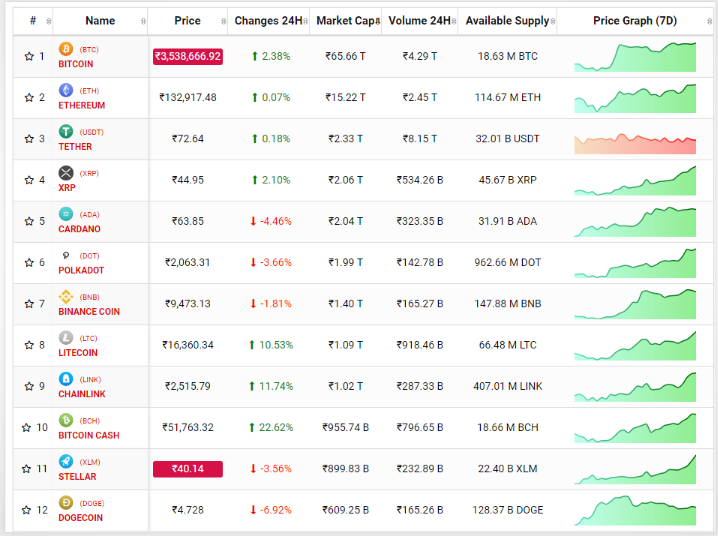Click supply value 128.37 B DOGE
This screenshot has height=536, width=718.
(507, 510)
